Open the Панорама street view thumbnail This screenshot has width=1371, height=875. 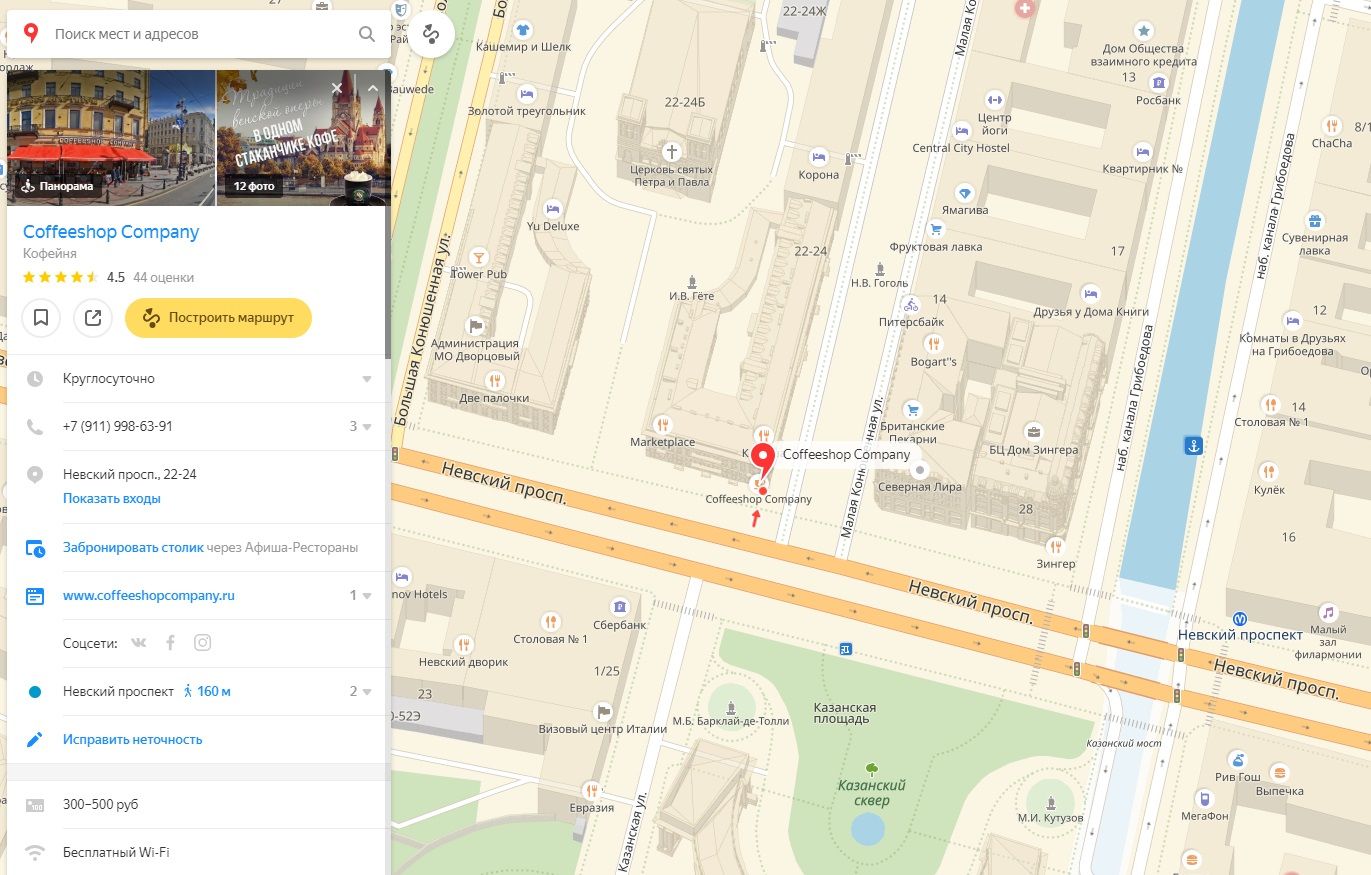click(x=110, y=137)
